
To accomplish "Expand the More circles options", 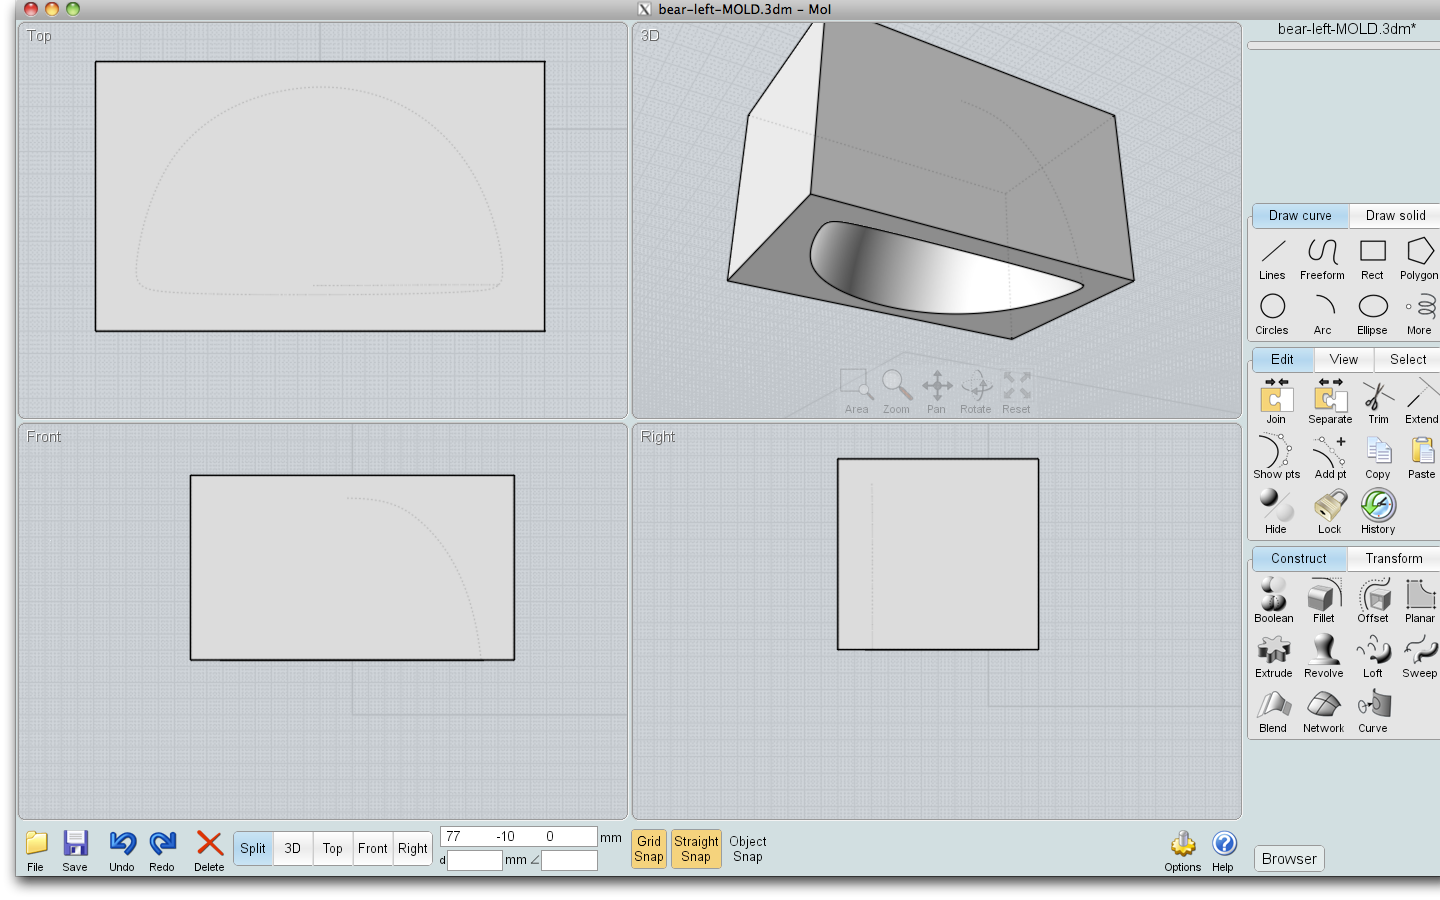I will click(1419, 313).
